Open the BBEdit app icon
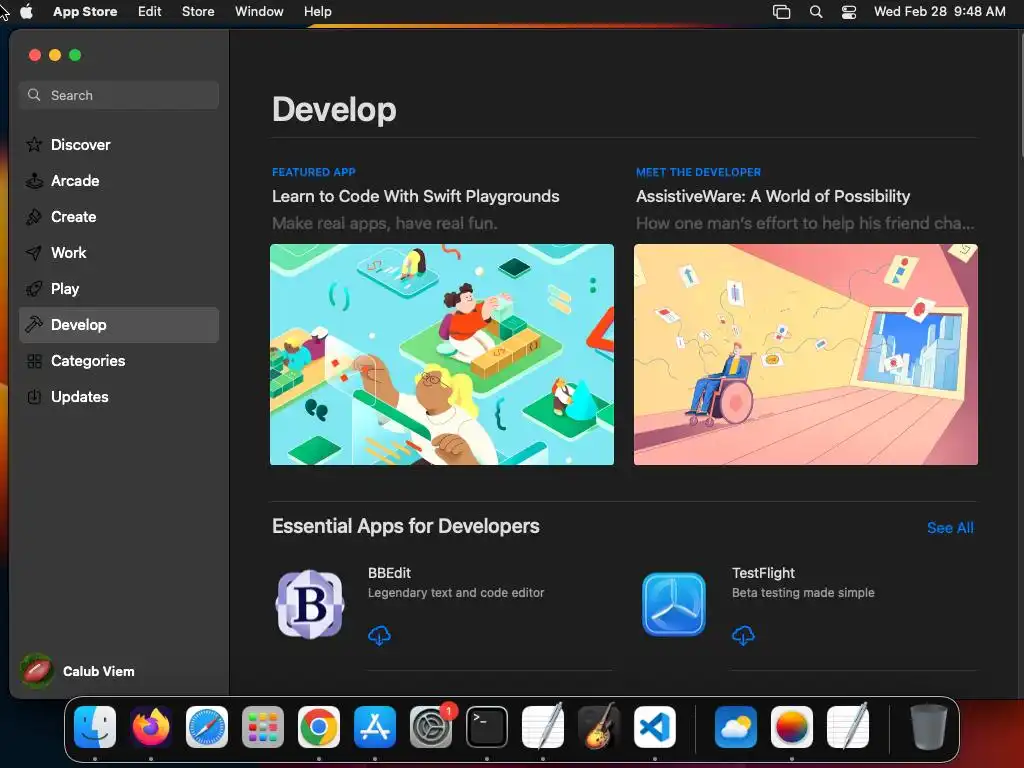Viewport: 1024px width, 768px height. coord(310,604)
